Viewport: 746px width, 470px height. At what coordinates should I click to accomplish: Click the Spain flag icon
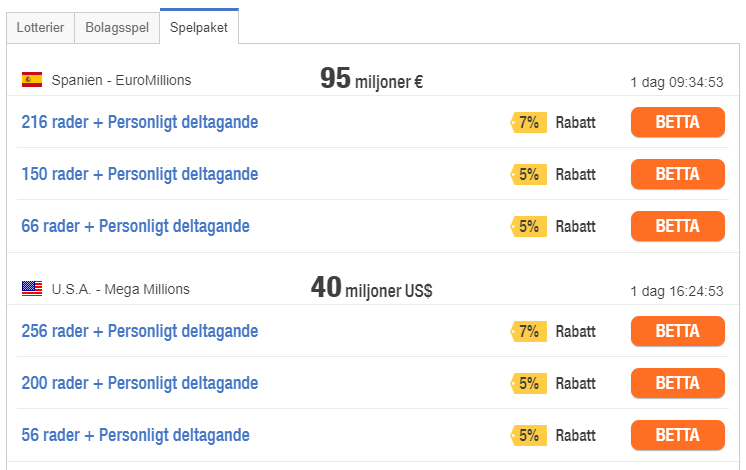(x=32, y=79)
